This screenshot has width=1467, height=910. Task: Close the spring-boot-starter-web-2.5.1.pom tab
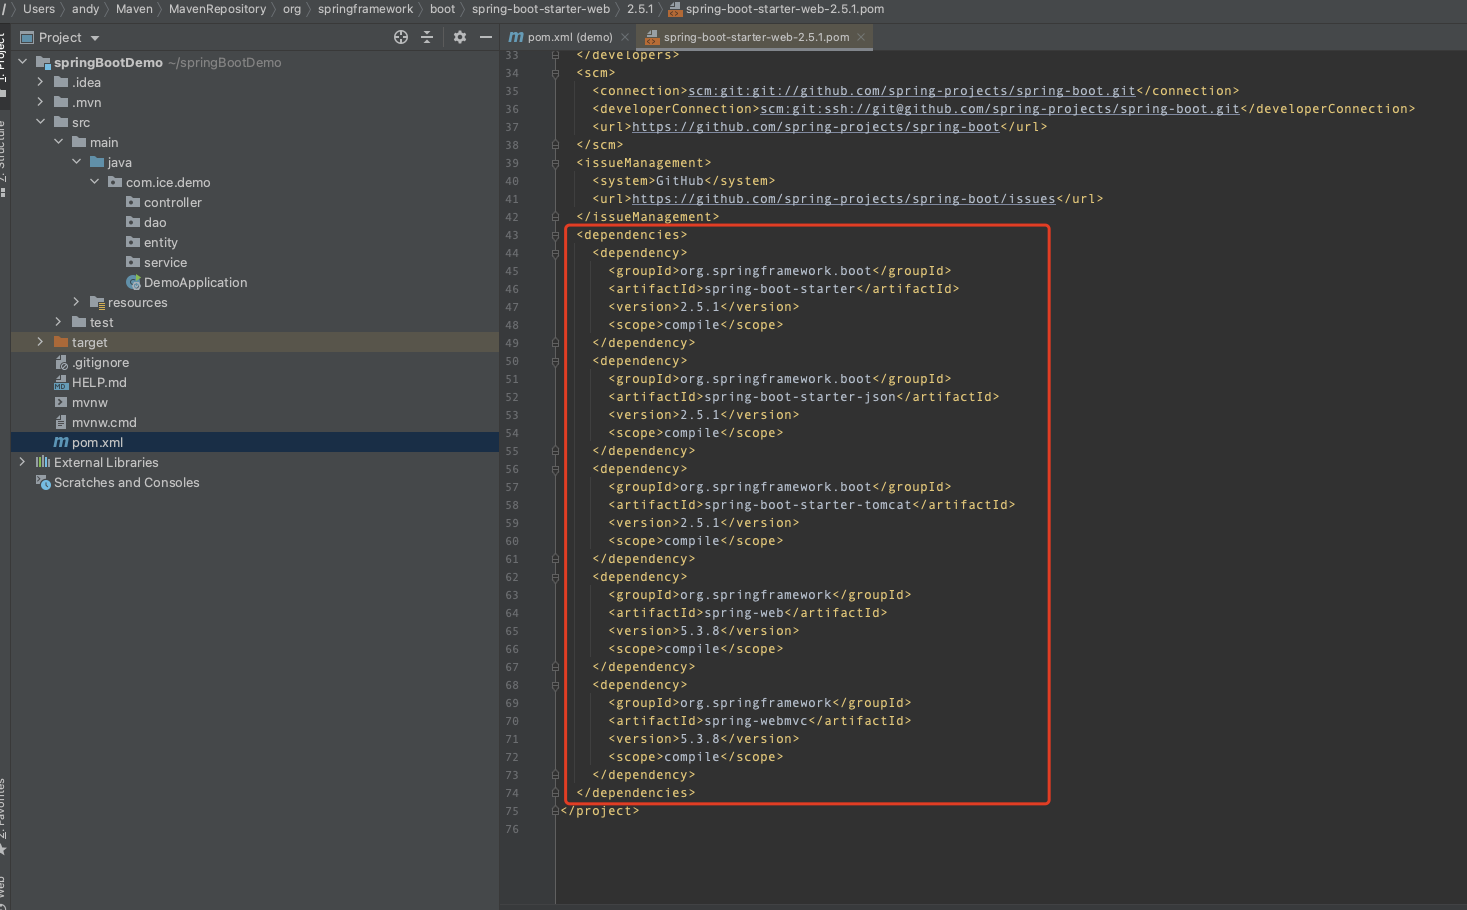(x=861, y=37)
